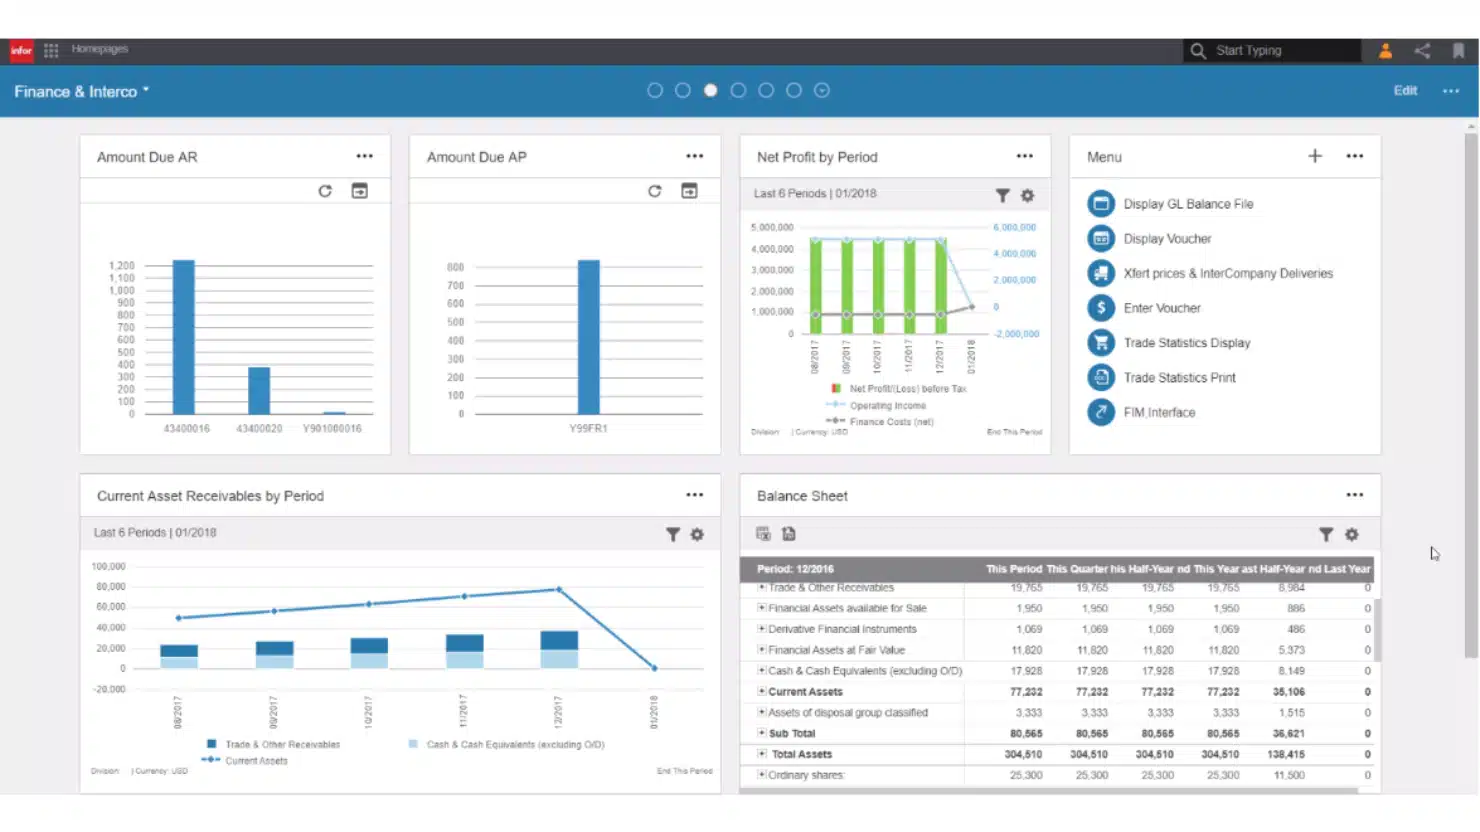Open Amount Due AR drill-down arrow icon
The height and width of the screenshot is (832, 1480).
coord(359,190)
